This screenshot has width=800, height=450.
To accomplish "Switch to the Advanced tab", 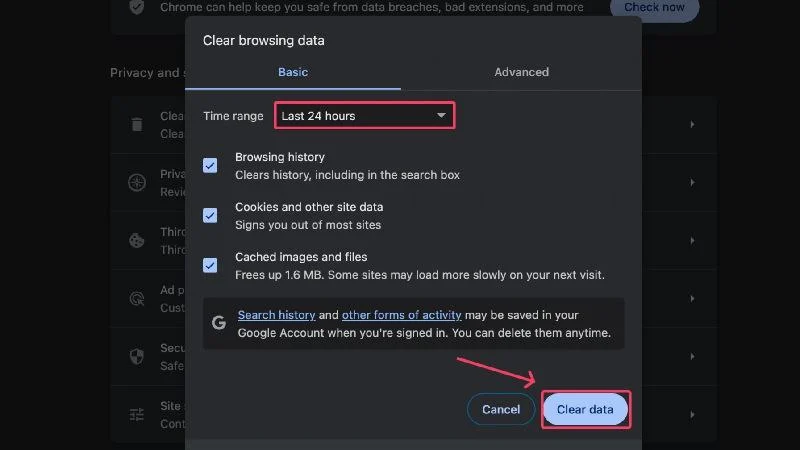I will (x=521, y=72).
